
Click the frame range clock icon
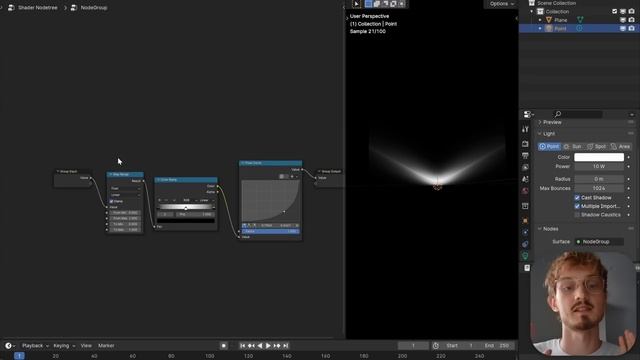436,346
